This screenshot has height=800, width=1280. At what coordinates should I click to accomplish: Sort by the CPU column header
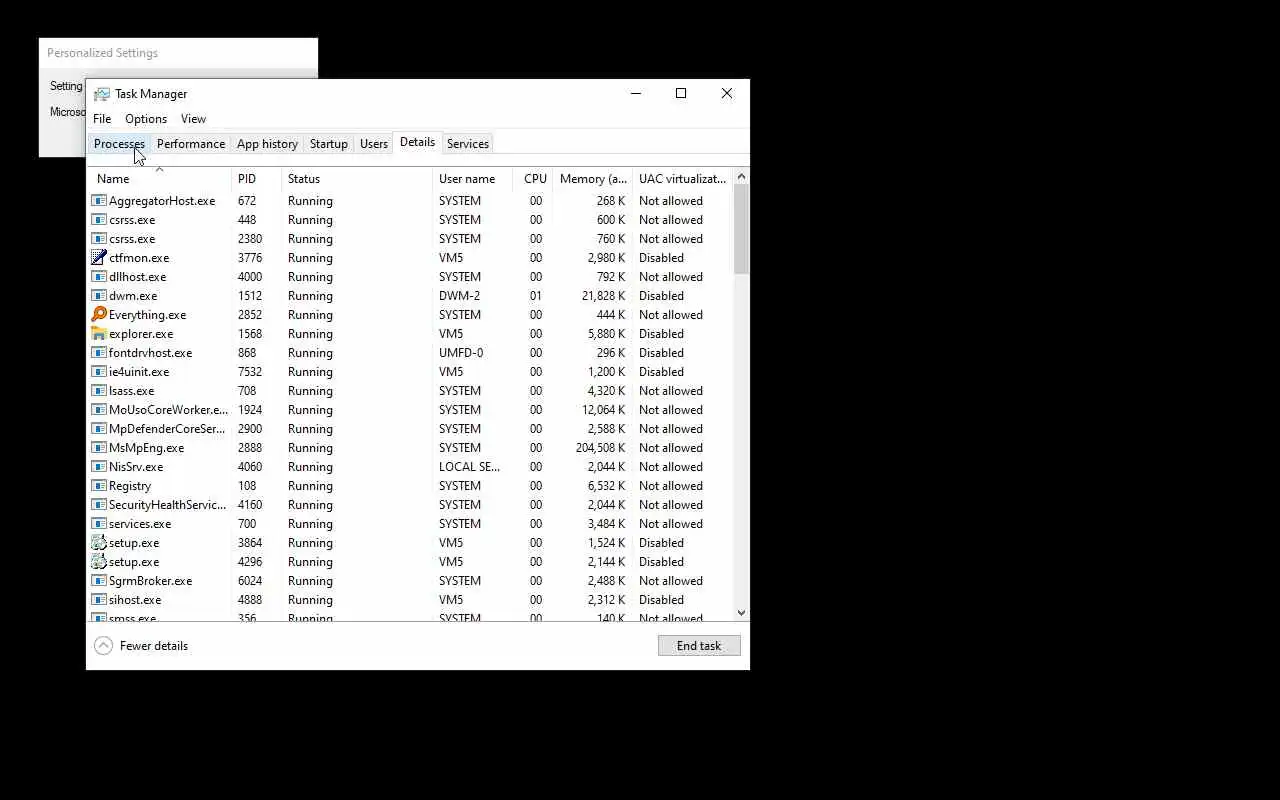click(534, 179)
